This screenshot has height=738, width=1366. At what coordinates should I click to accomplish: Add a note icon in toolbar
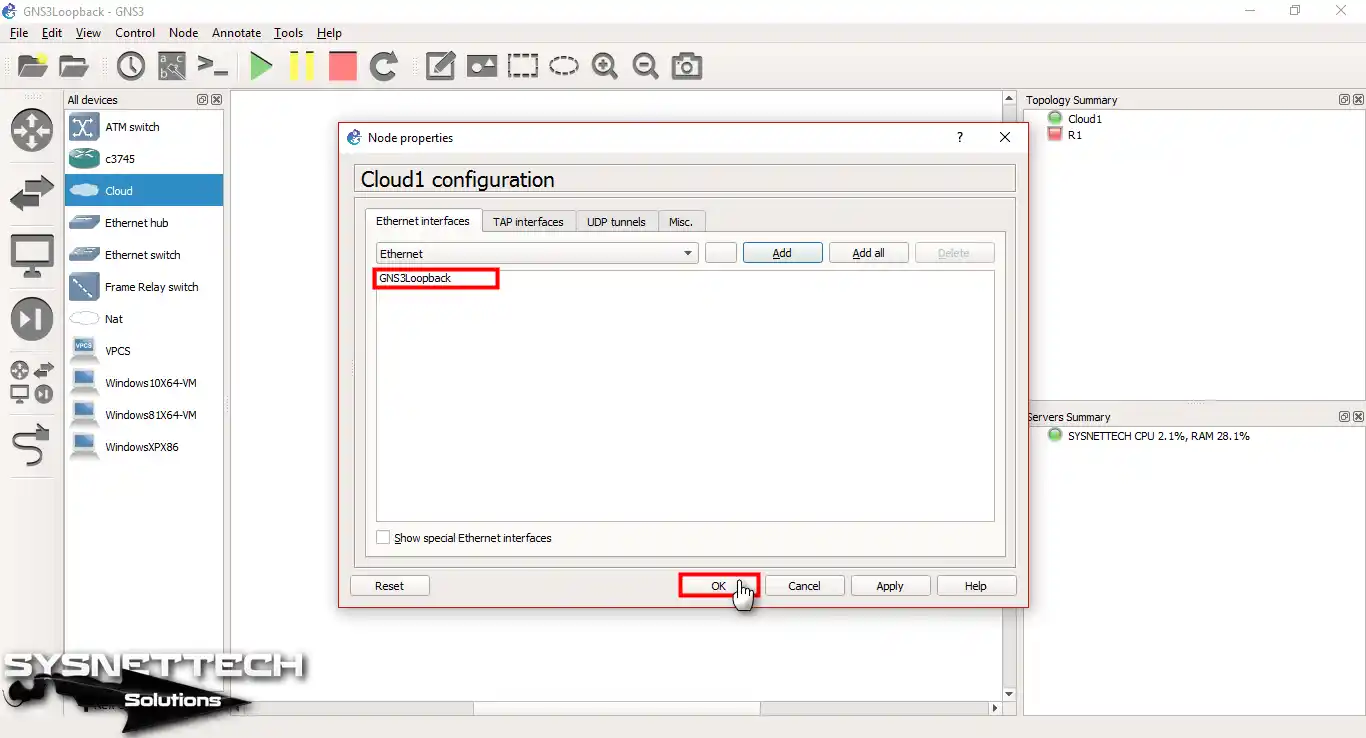(440, 67)
